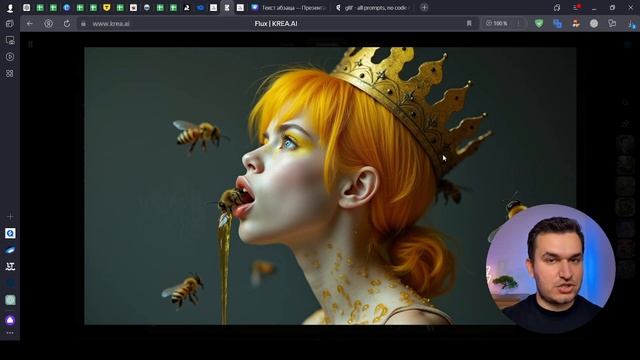Screen dimensions: 640x360
Task: Go back with the arrow button
Action: pos(30,24)
